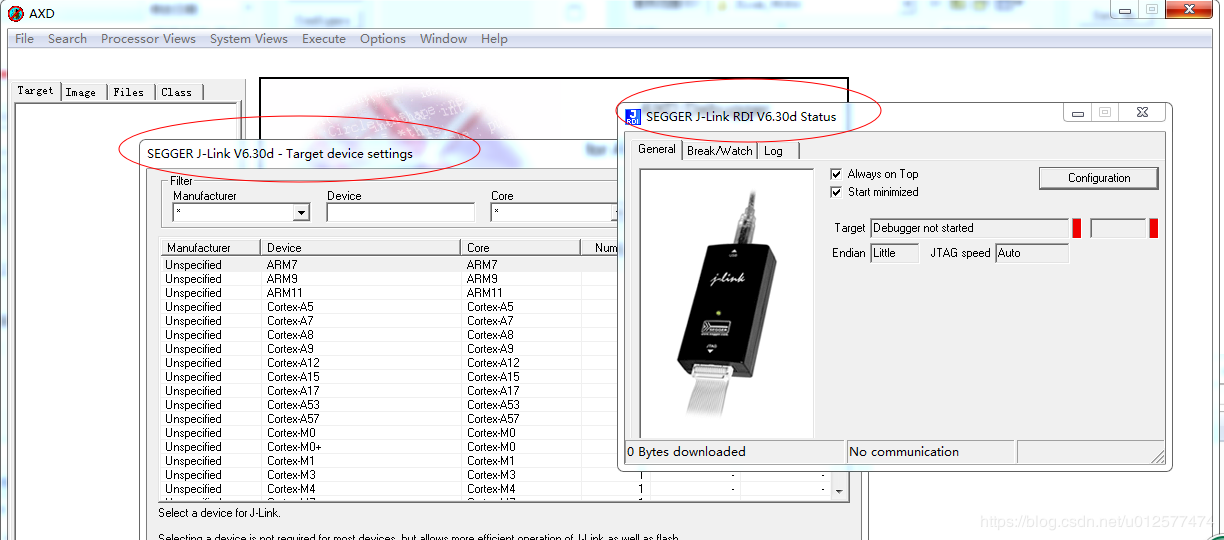The image size is (1224, 540).
Task: Select the Cortex-M3 device row
Action: (x=495, y=475)
